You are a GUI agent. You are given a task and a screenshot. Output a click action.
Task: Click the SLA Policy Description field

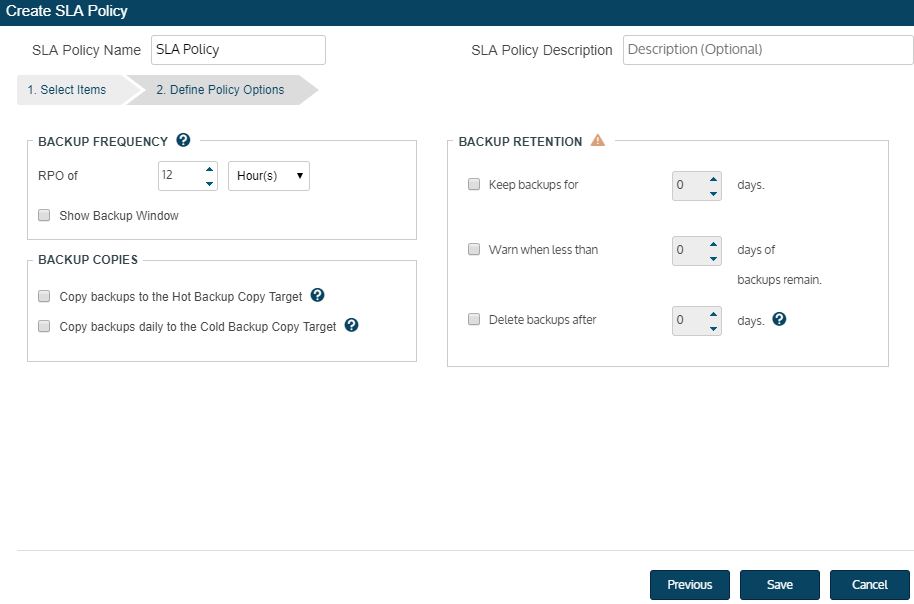pos(767,50)
